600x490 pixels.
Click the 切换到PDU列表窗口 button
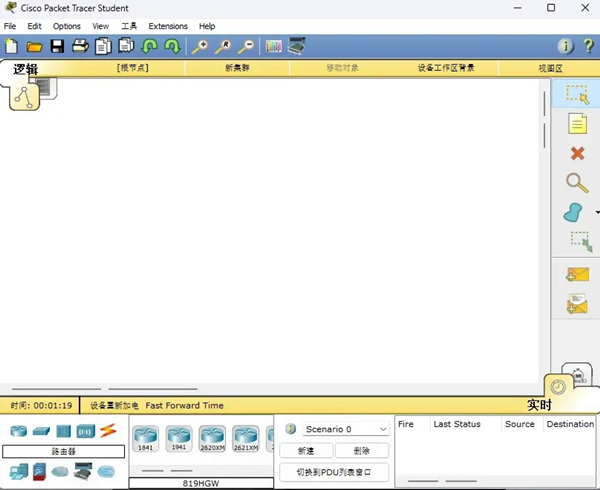pyautogui.click(x=333, y=472)
